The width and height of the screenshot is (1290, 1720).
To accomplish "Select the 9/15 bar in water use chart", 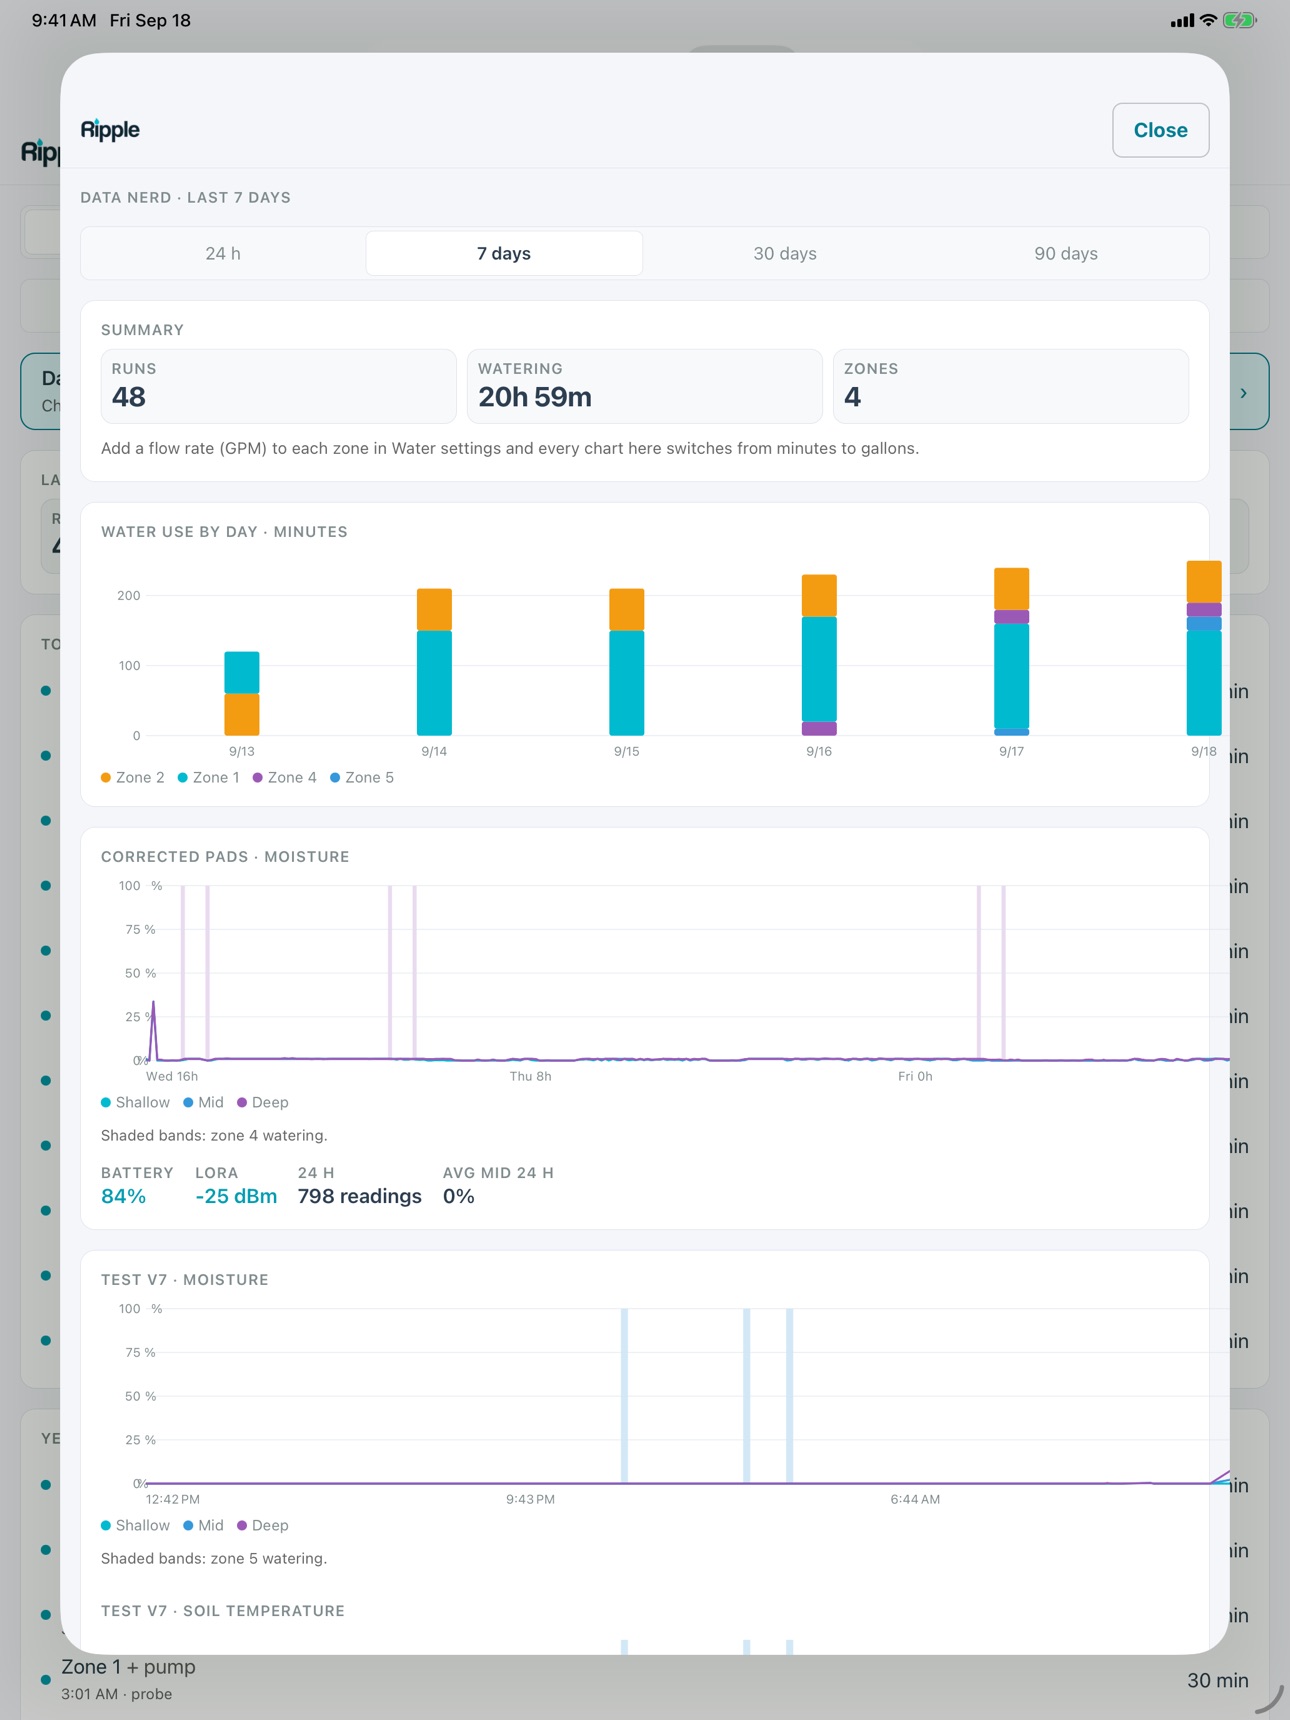I will point(627,662).
